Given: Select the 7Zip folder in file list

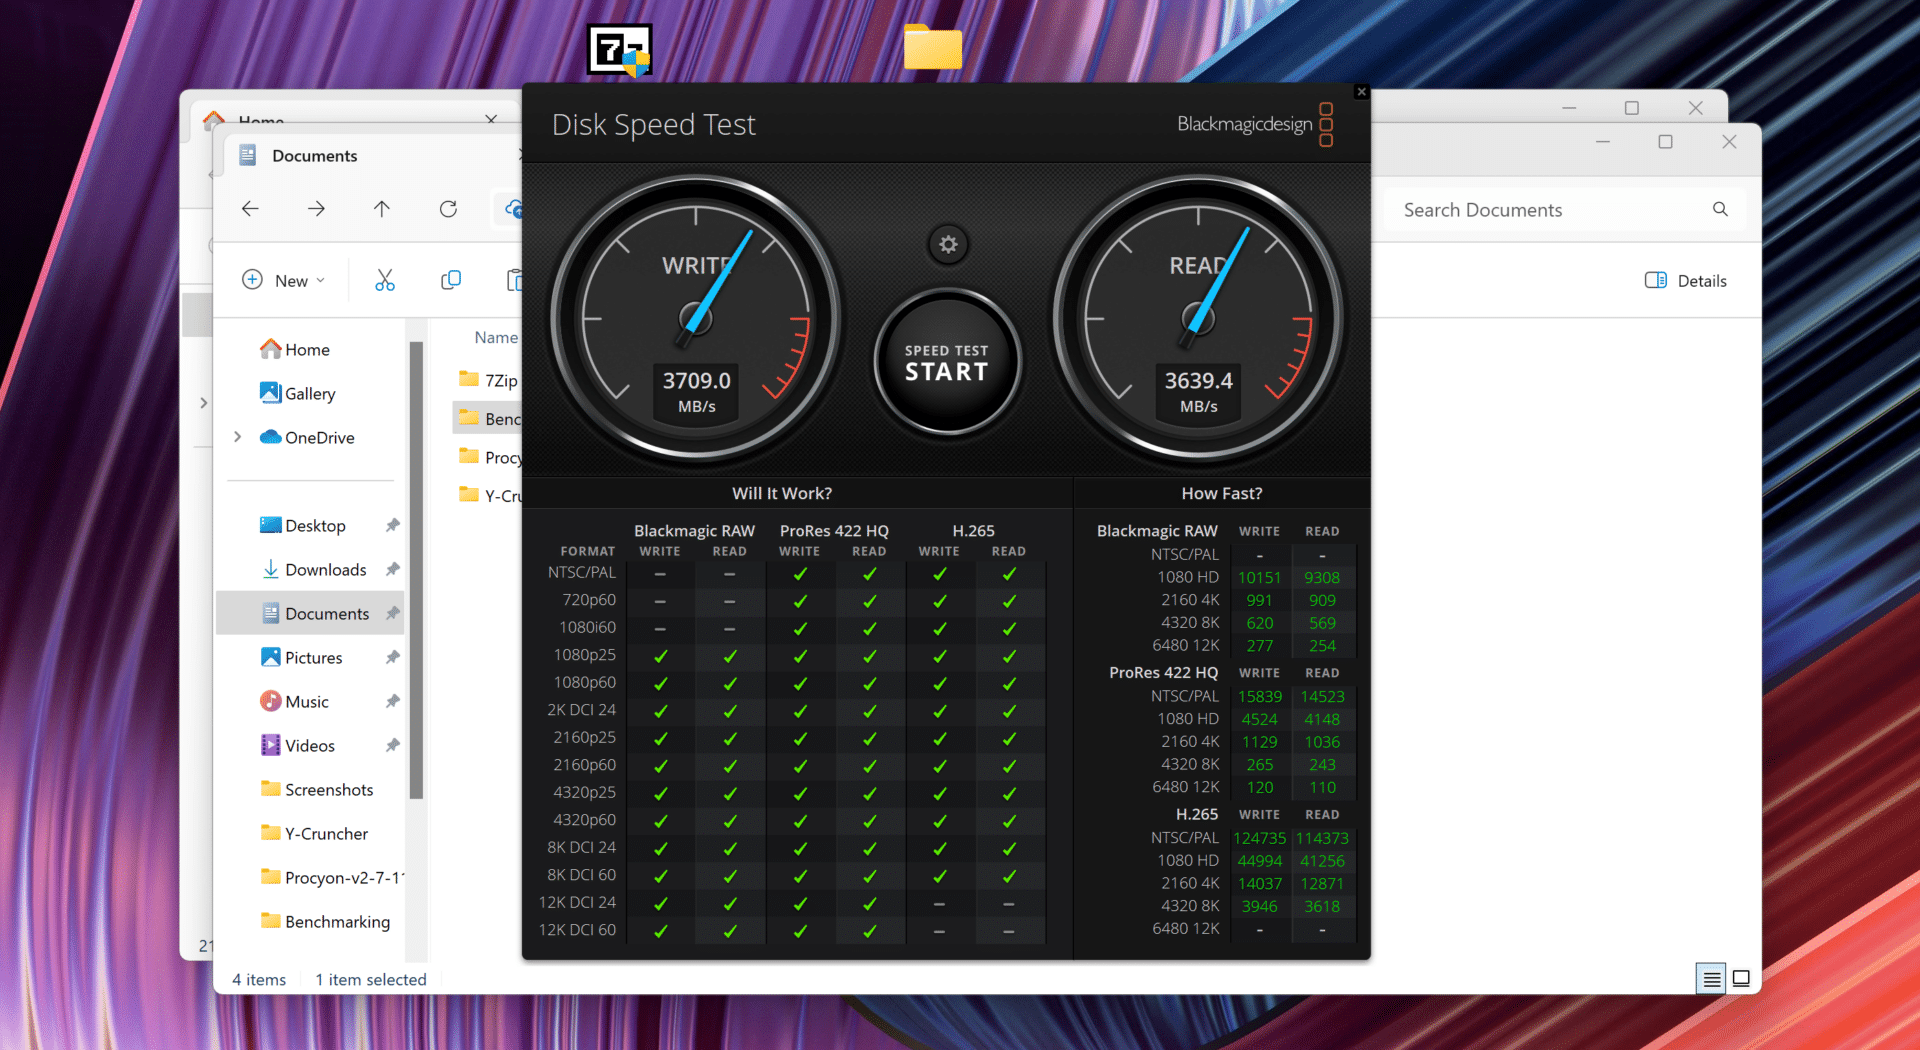Looking at the screenshot, I should (x=488, y=380).
